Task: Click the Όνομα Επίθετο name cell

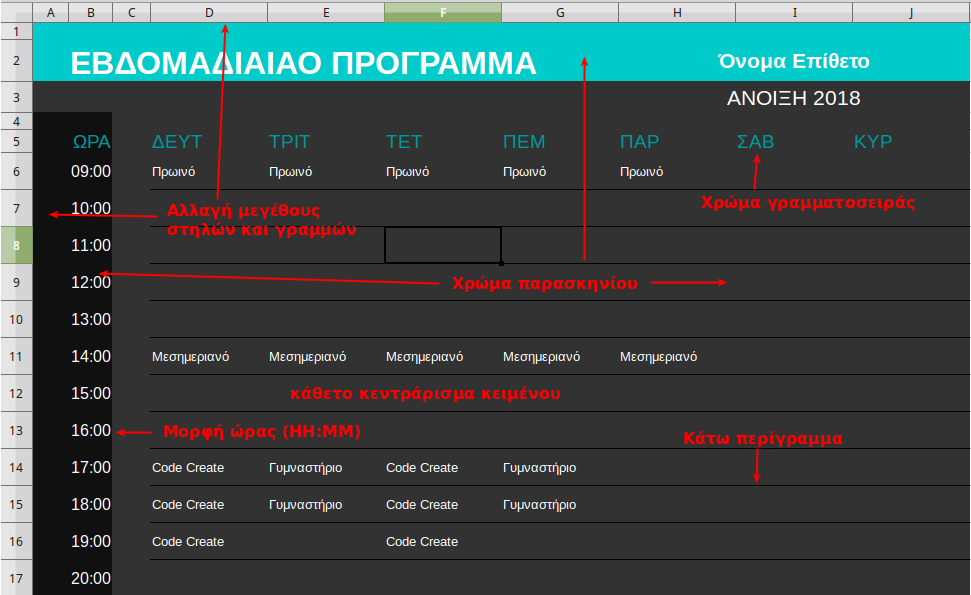Action: (x=793, y=62)
